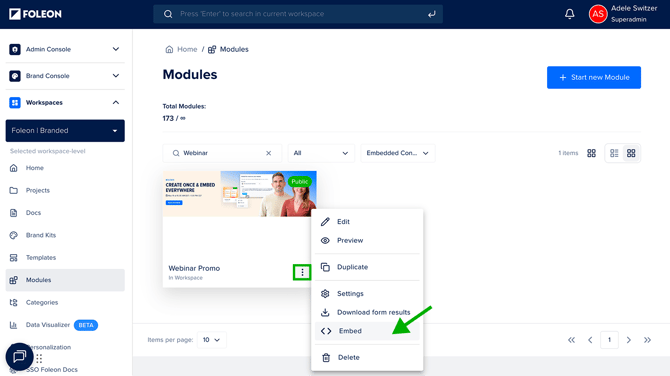This screenshot has height=376, width=670.
Task: Switch to the list view icon
Action: pos(614,153)
